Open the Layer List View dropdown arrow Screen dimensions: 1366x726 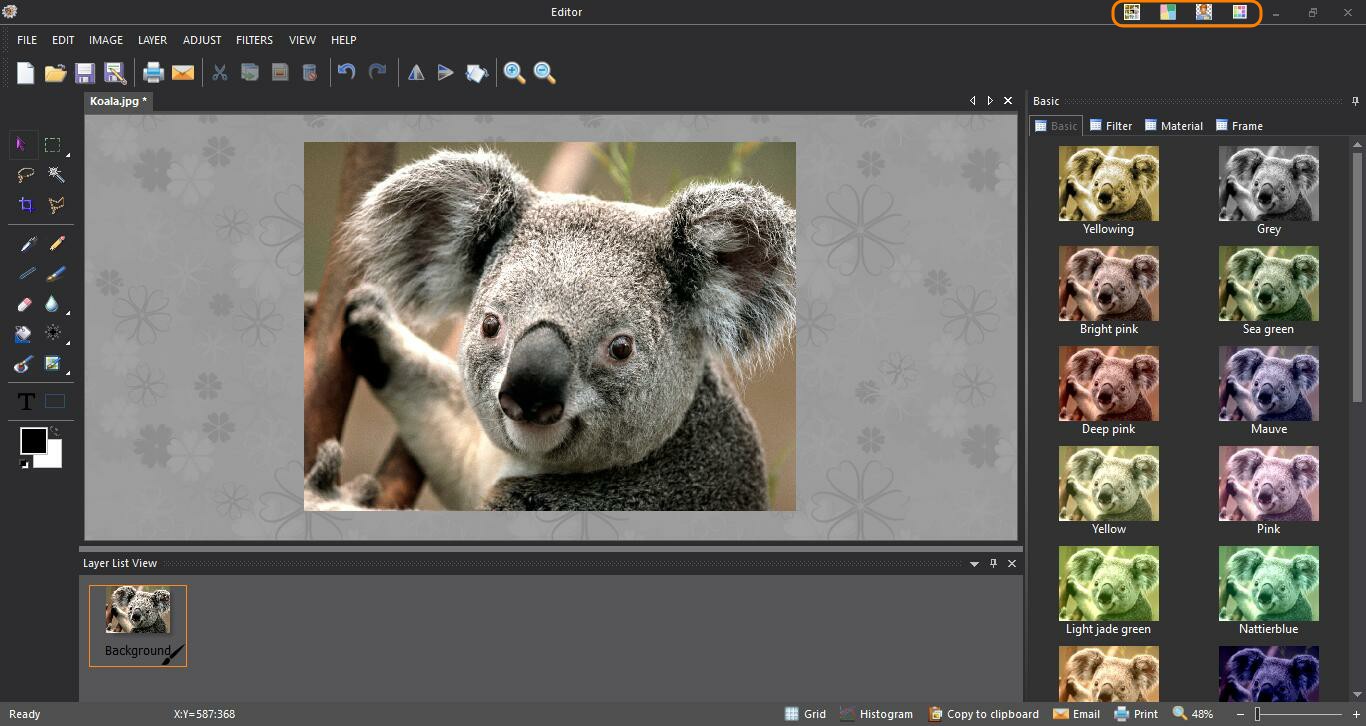pos(974,564)
